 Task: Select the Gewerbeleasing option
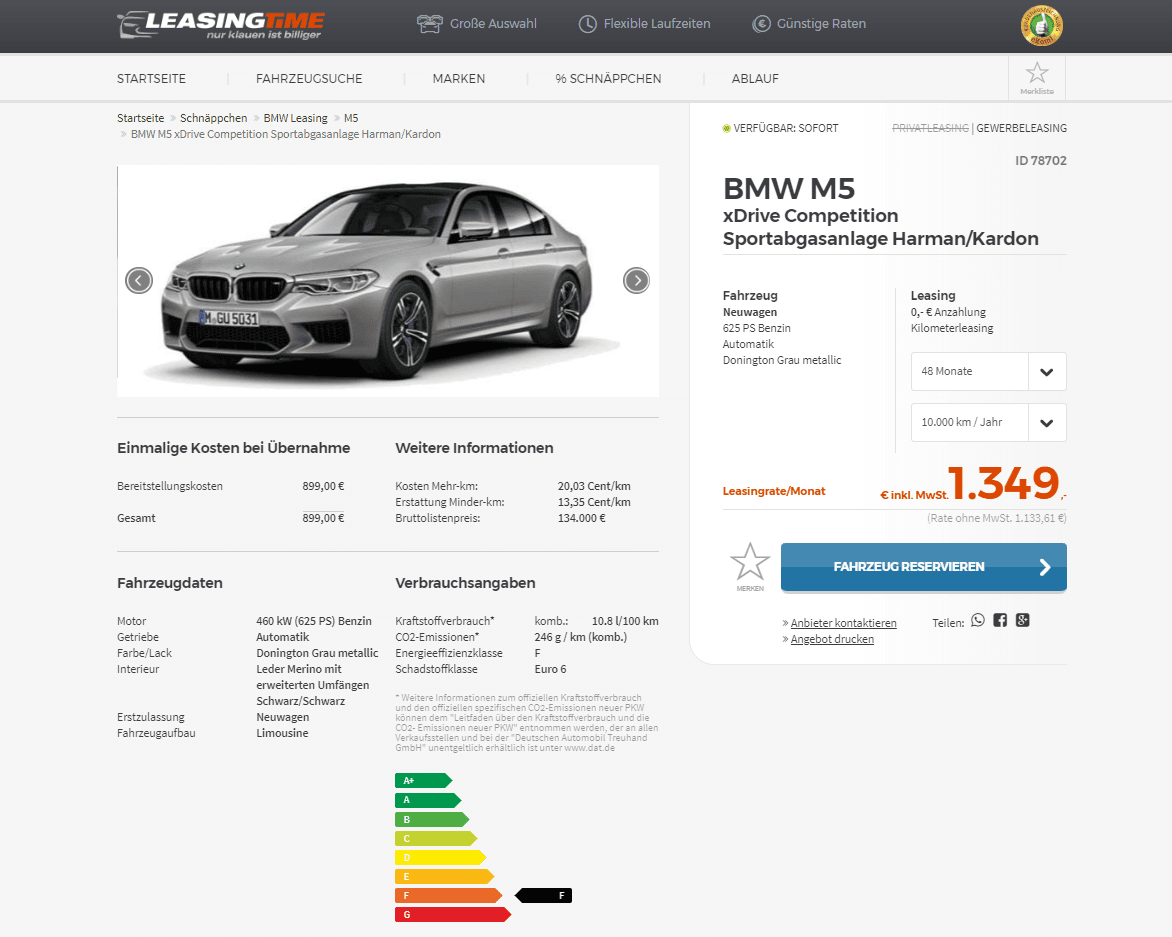click(1021, 128)
